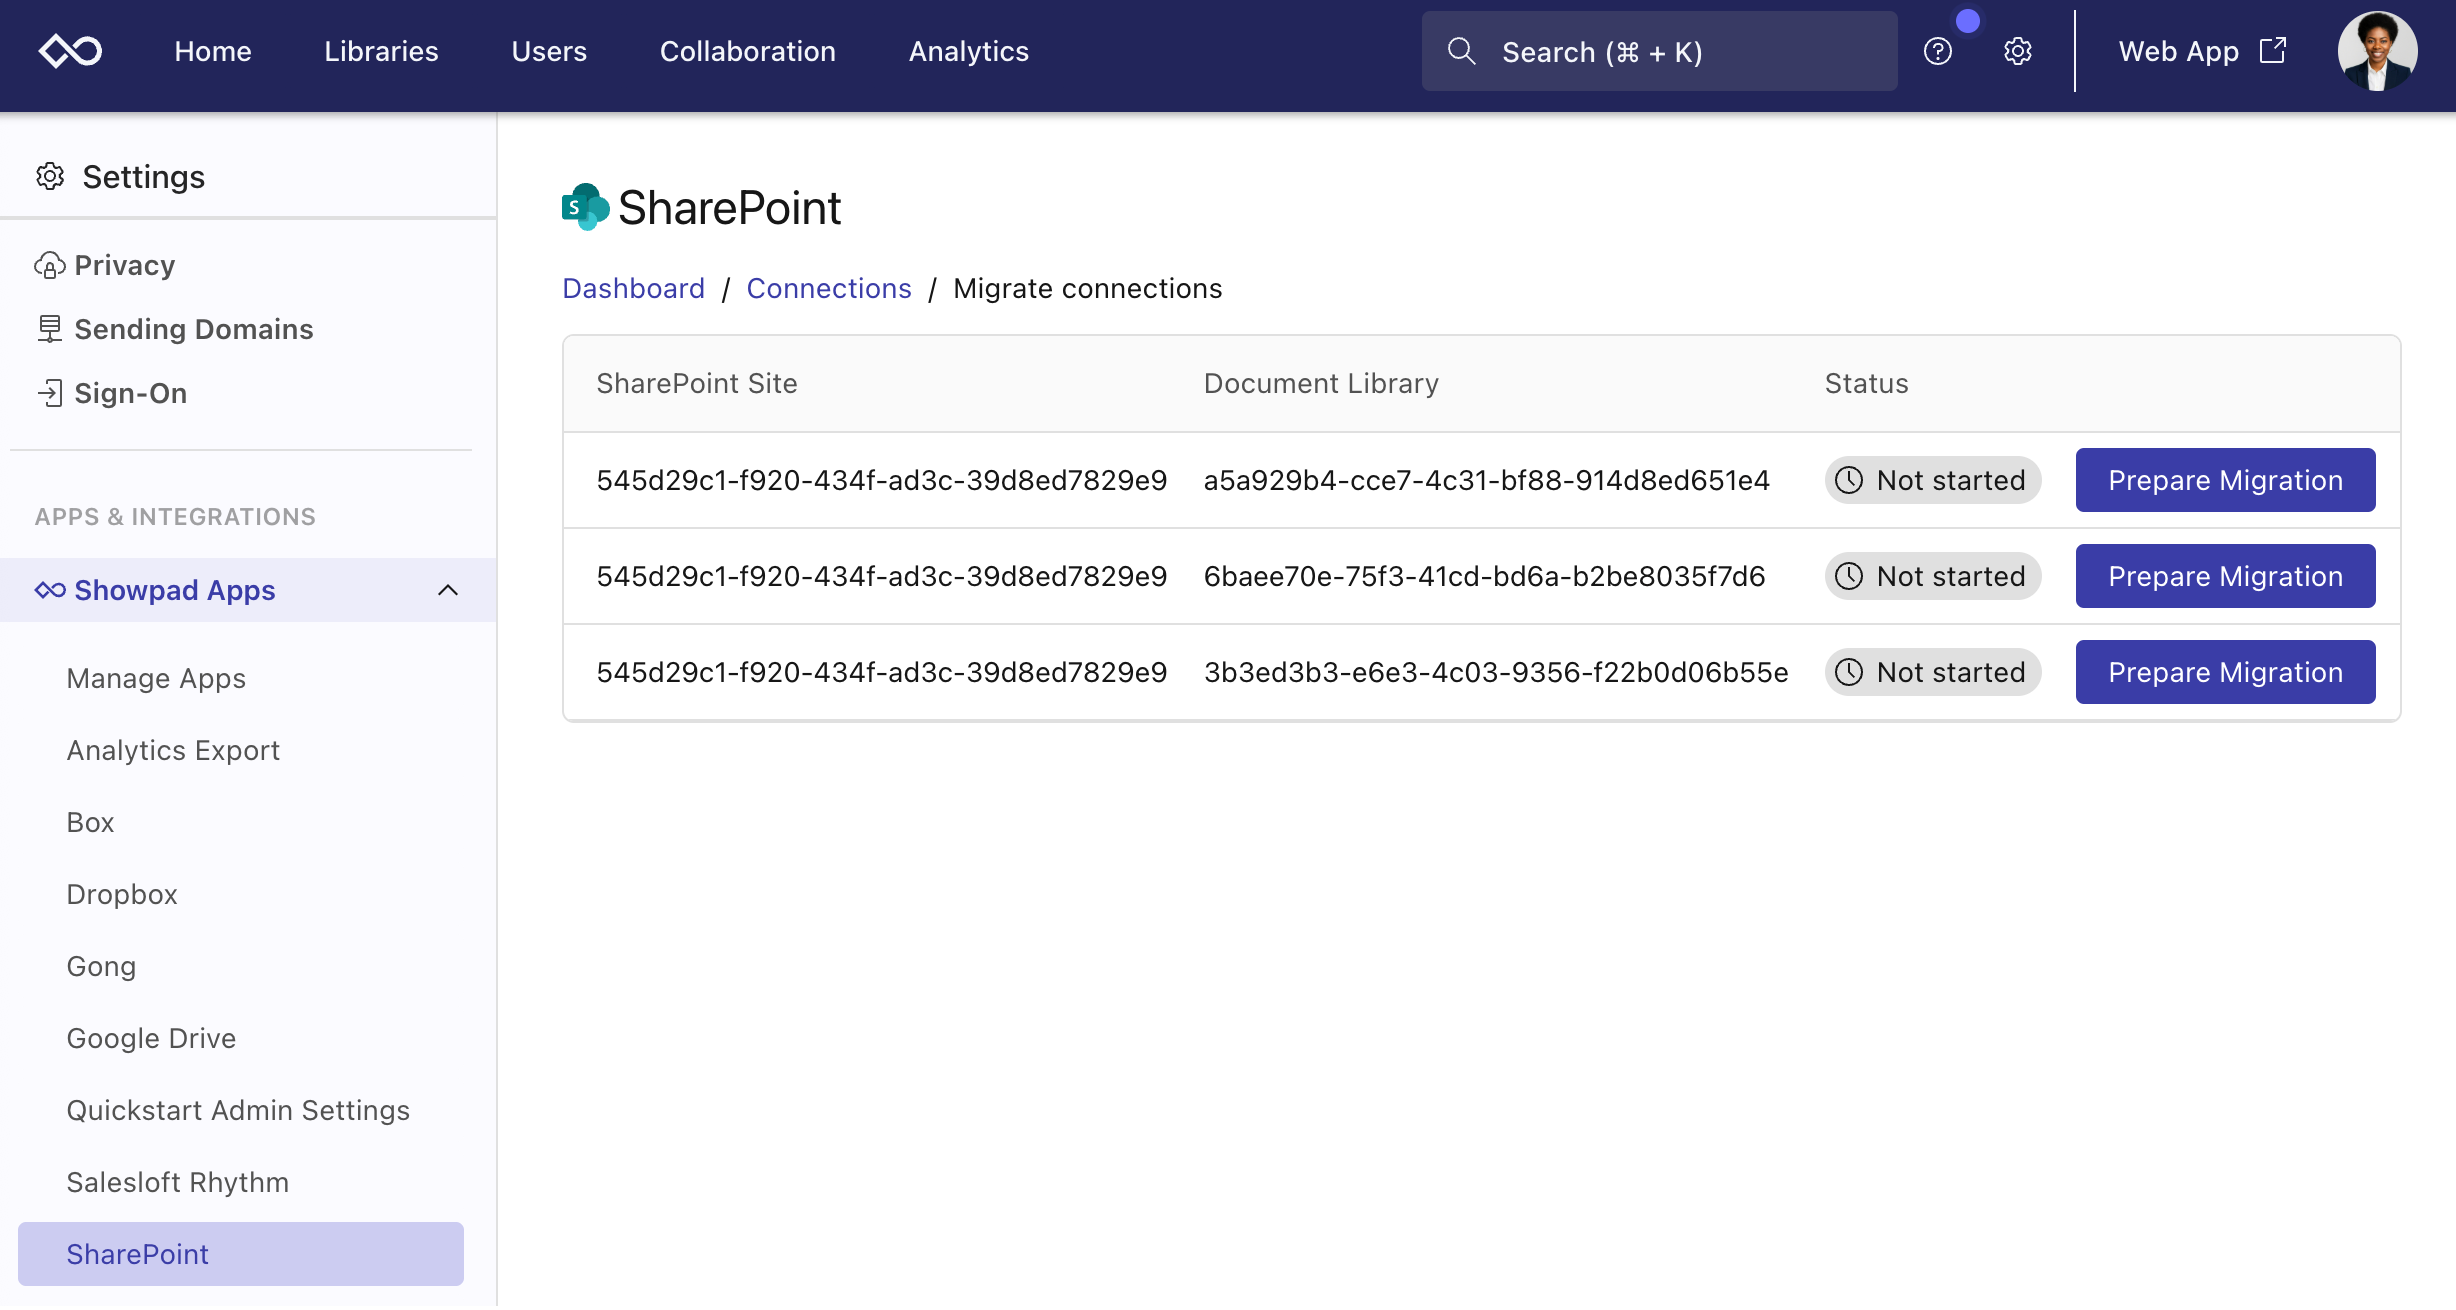Click the search magnifier icon

click(1461, 51)
